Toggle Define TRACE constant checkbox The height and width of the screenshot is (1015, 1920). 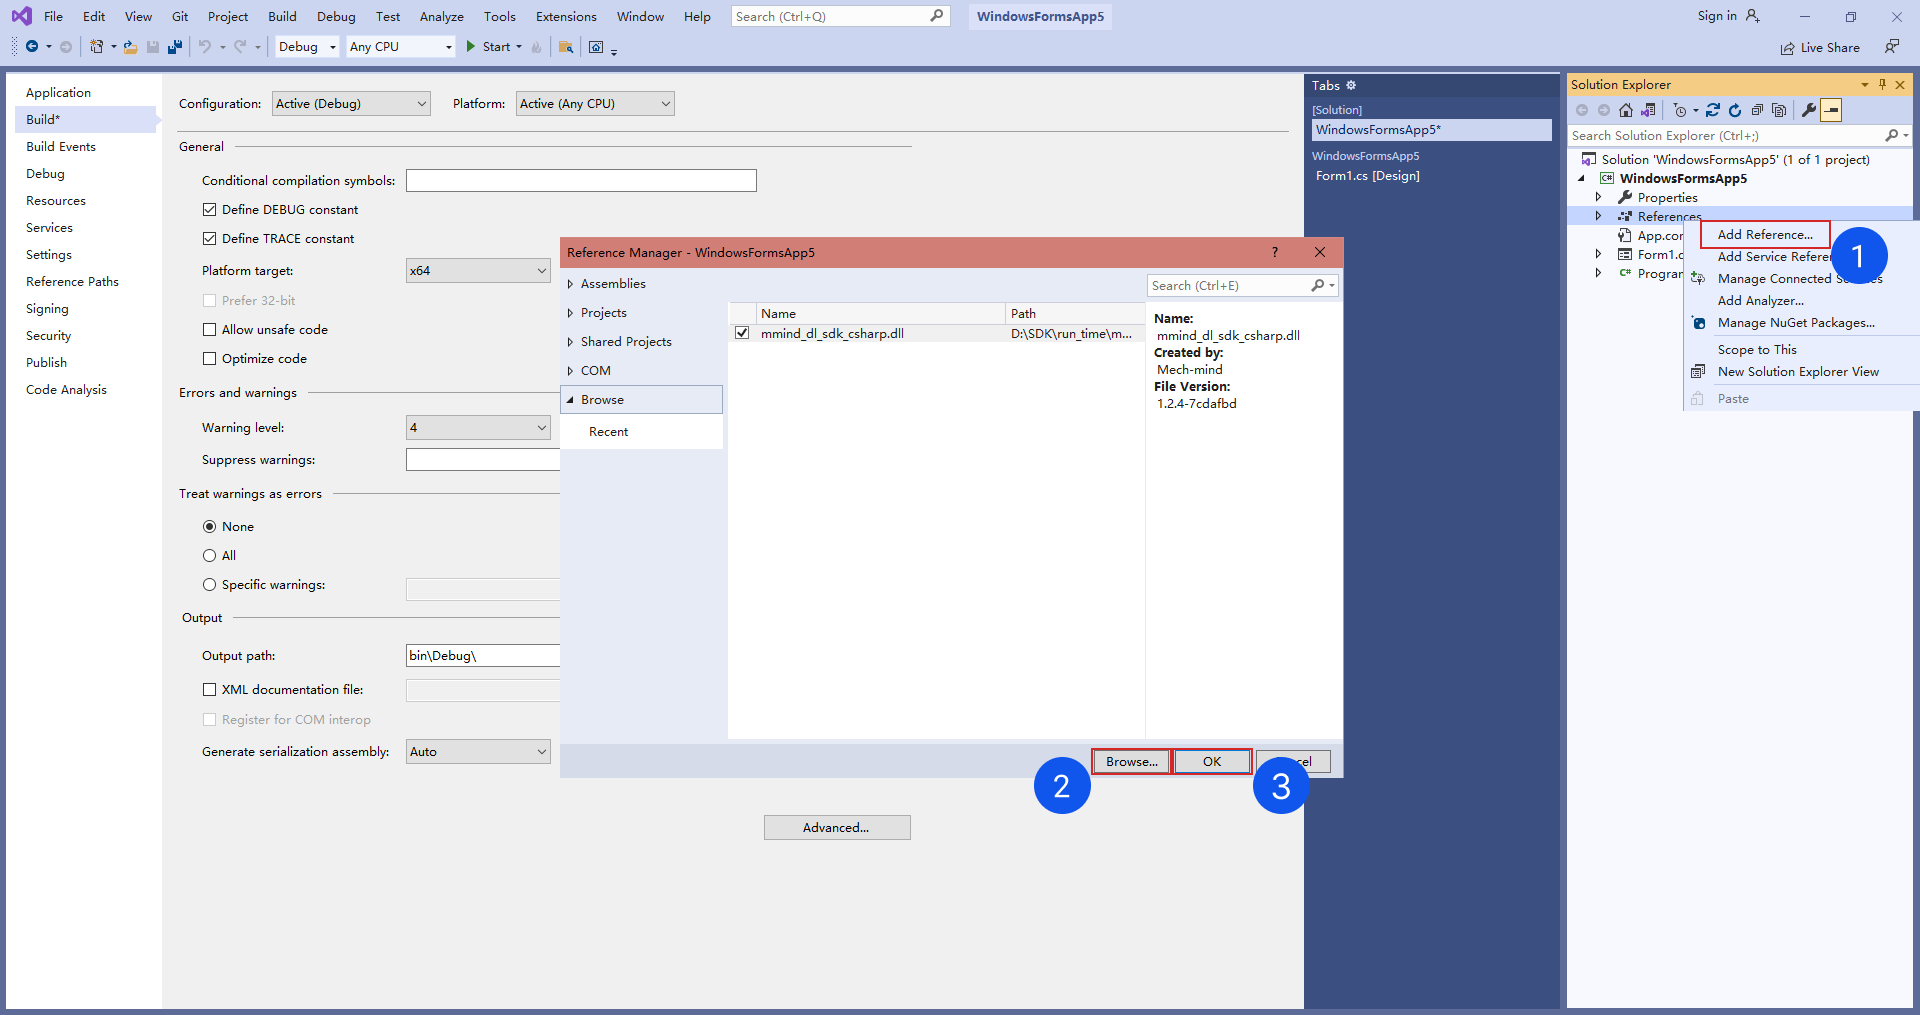pos(209,239)
